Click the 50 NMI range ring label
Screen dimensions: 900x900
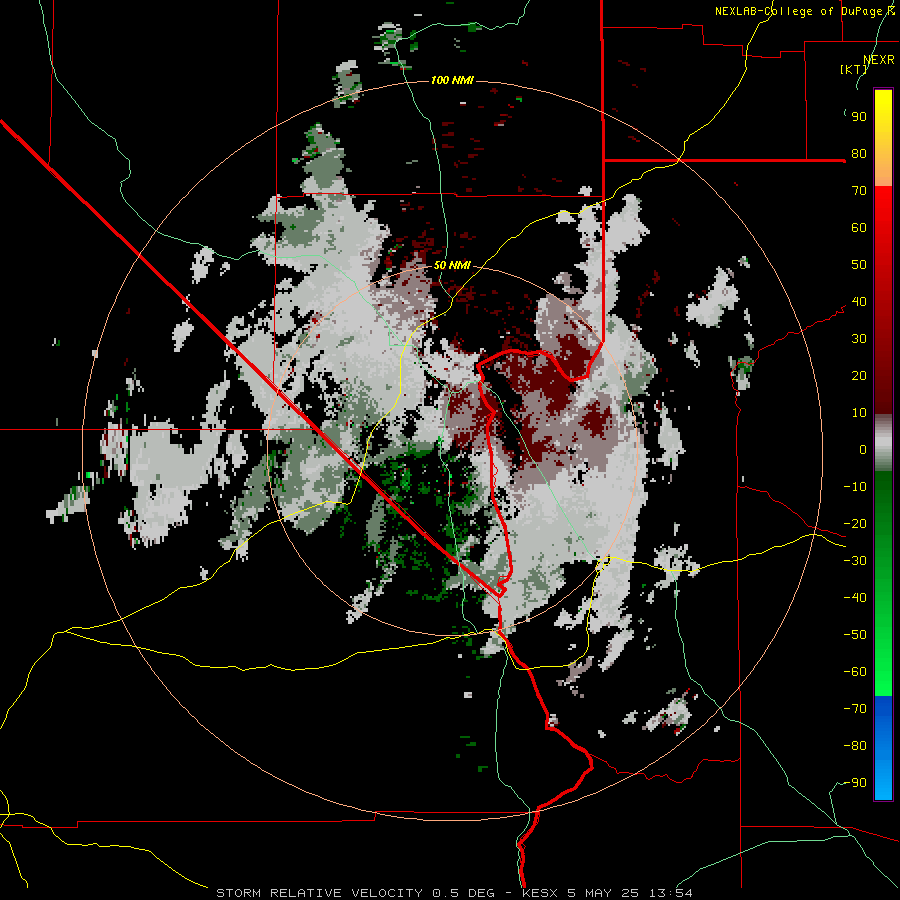pos(452,265)
